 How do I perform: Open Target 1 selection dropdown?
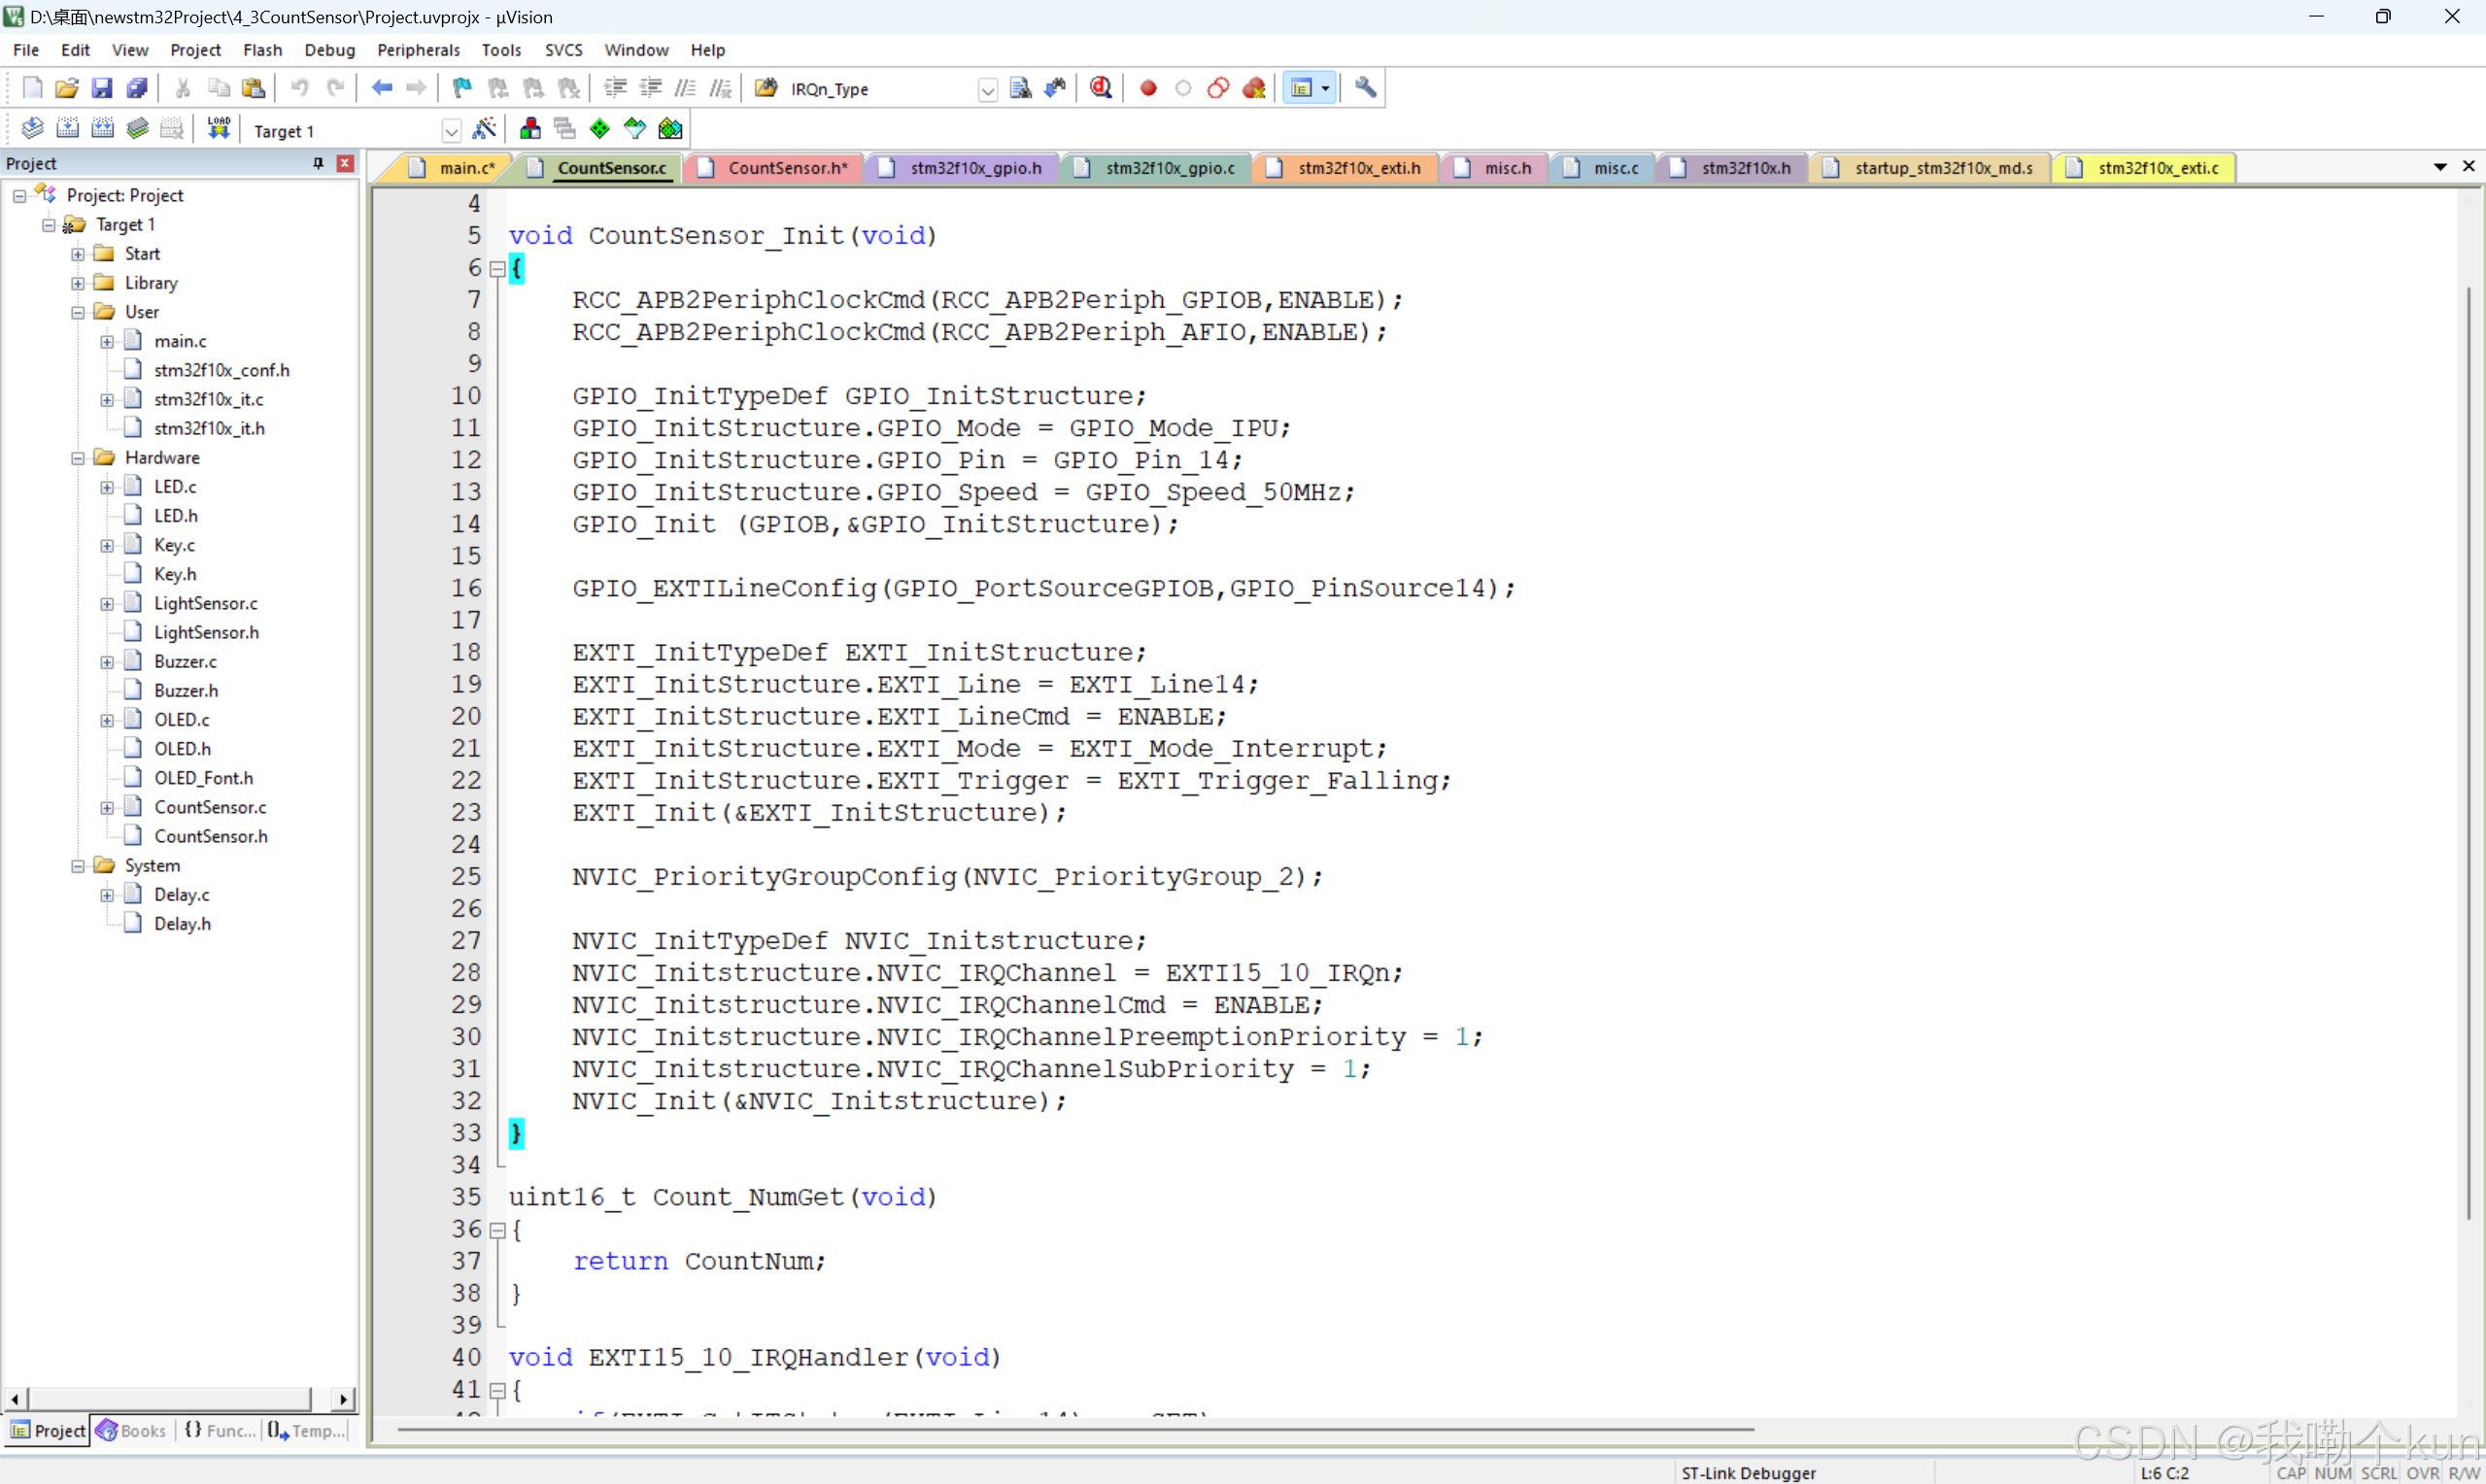pyautogui.click(x=451, y=131)
